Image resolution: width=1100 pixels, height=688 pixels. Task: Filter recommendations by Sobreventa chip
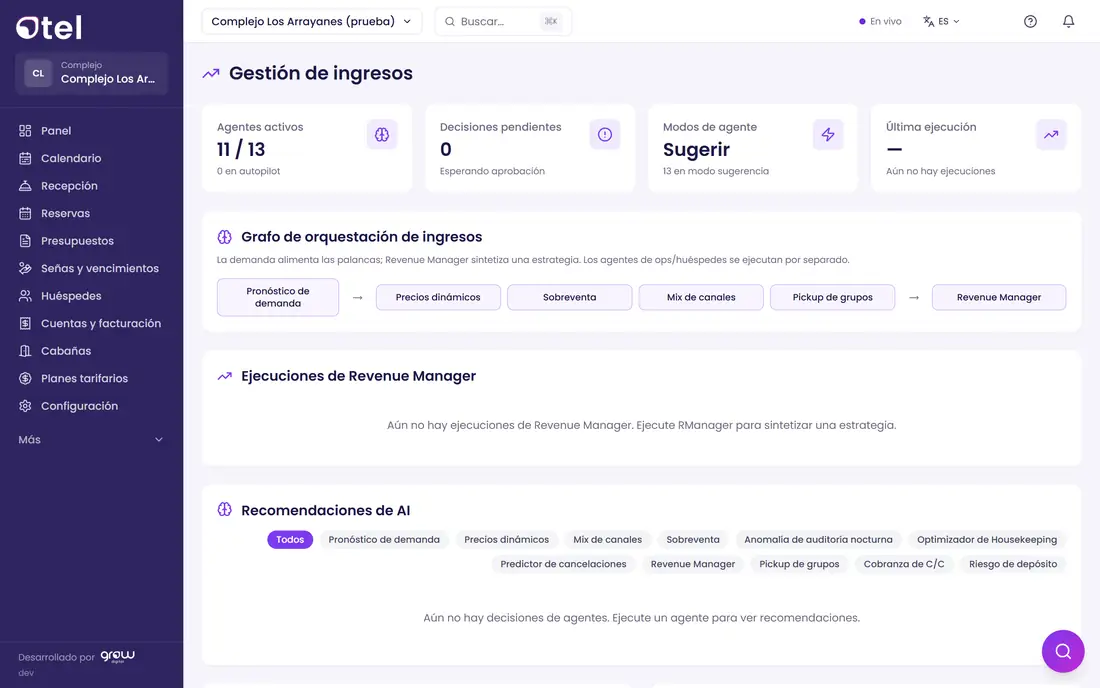point(693,539)
